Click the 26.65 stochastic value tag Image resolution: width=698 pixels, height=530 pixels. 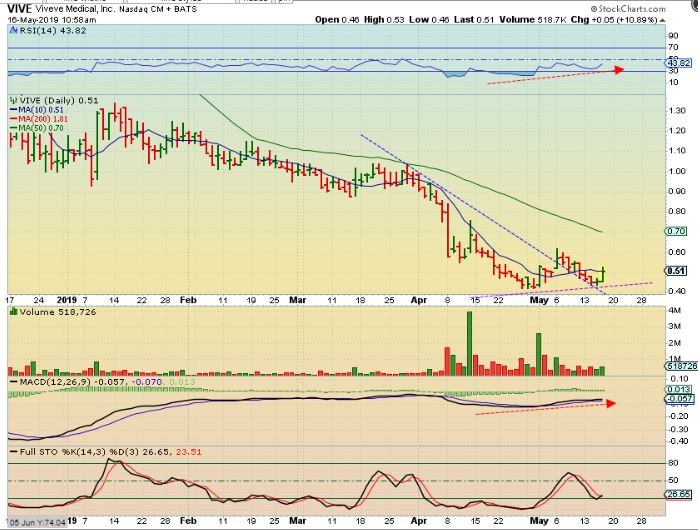[681, 494]
